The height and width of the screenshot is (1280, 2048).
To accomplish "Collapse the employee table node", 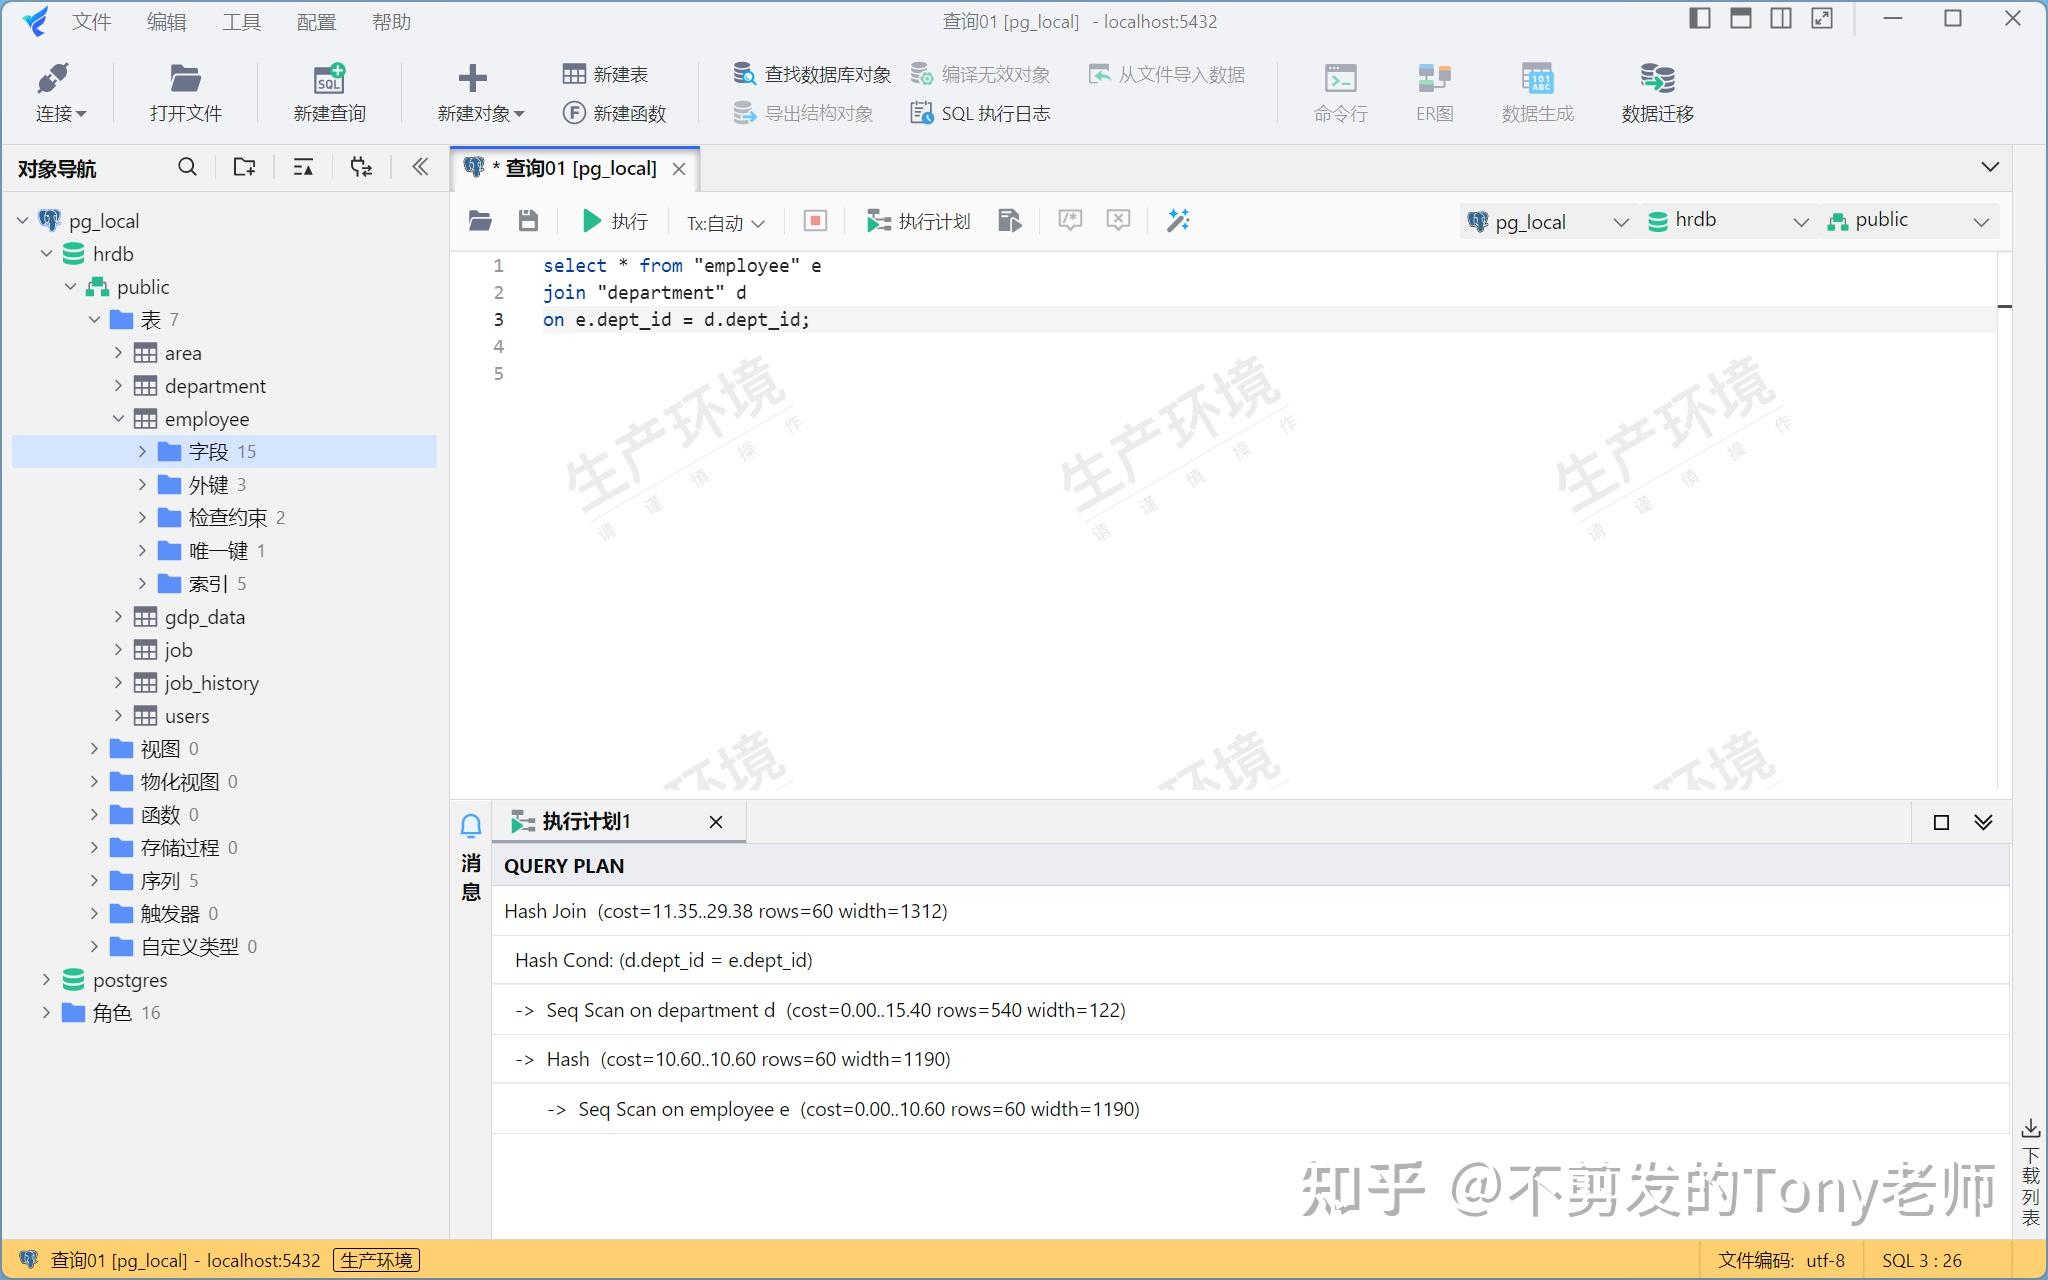I will click(x=119, y=418).
